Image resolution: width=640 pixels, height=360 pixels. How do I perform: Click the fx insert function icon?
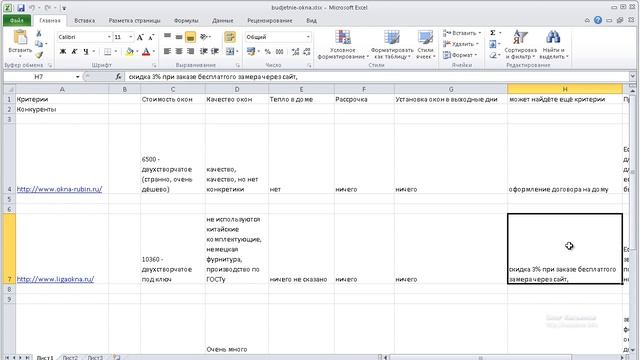(x=118, y=76)
